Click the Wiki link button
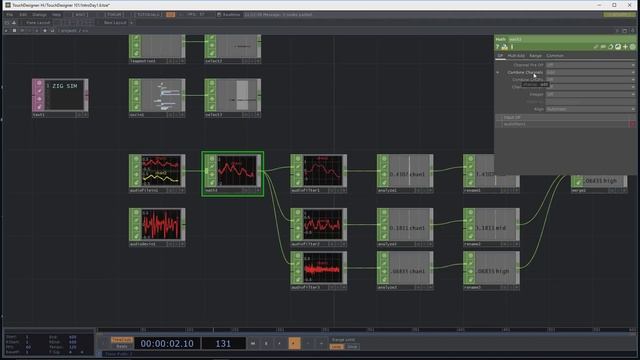 [80, 15]
